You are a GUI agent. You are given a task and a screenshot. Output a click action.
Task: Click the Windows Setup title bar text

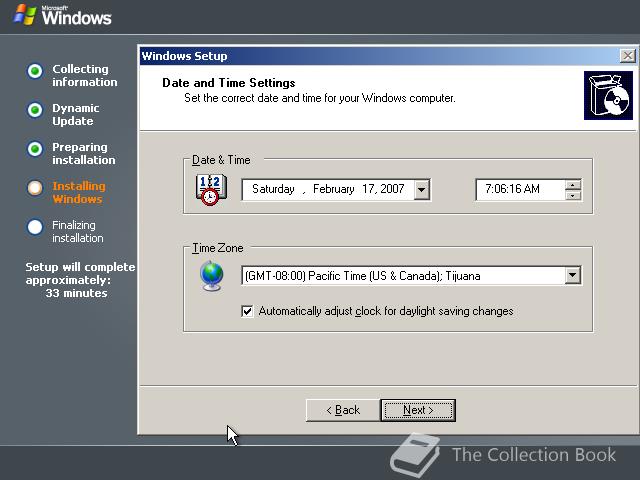(184, 56)
